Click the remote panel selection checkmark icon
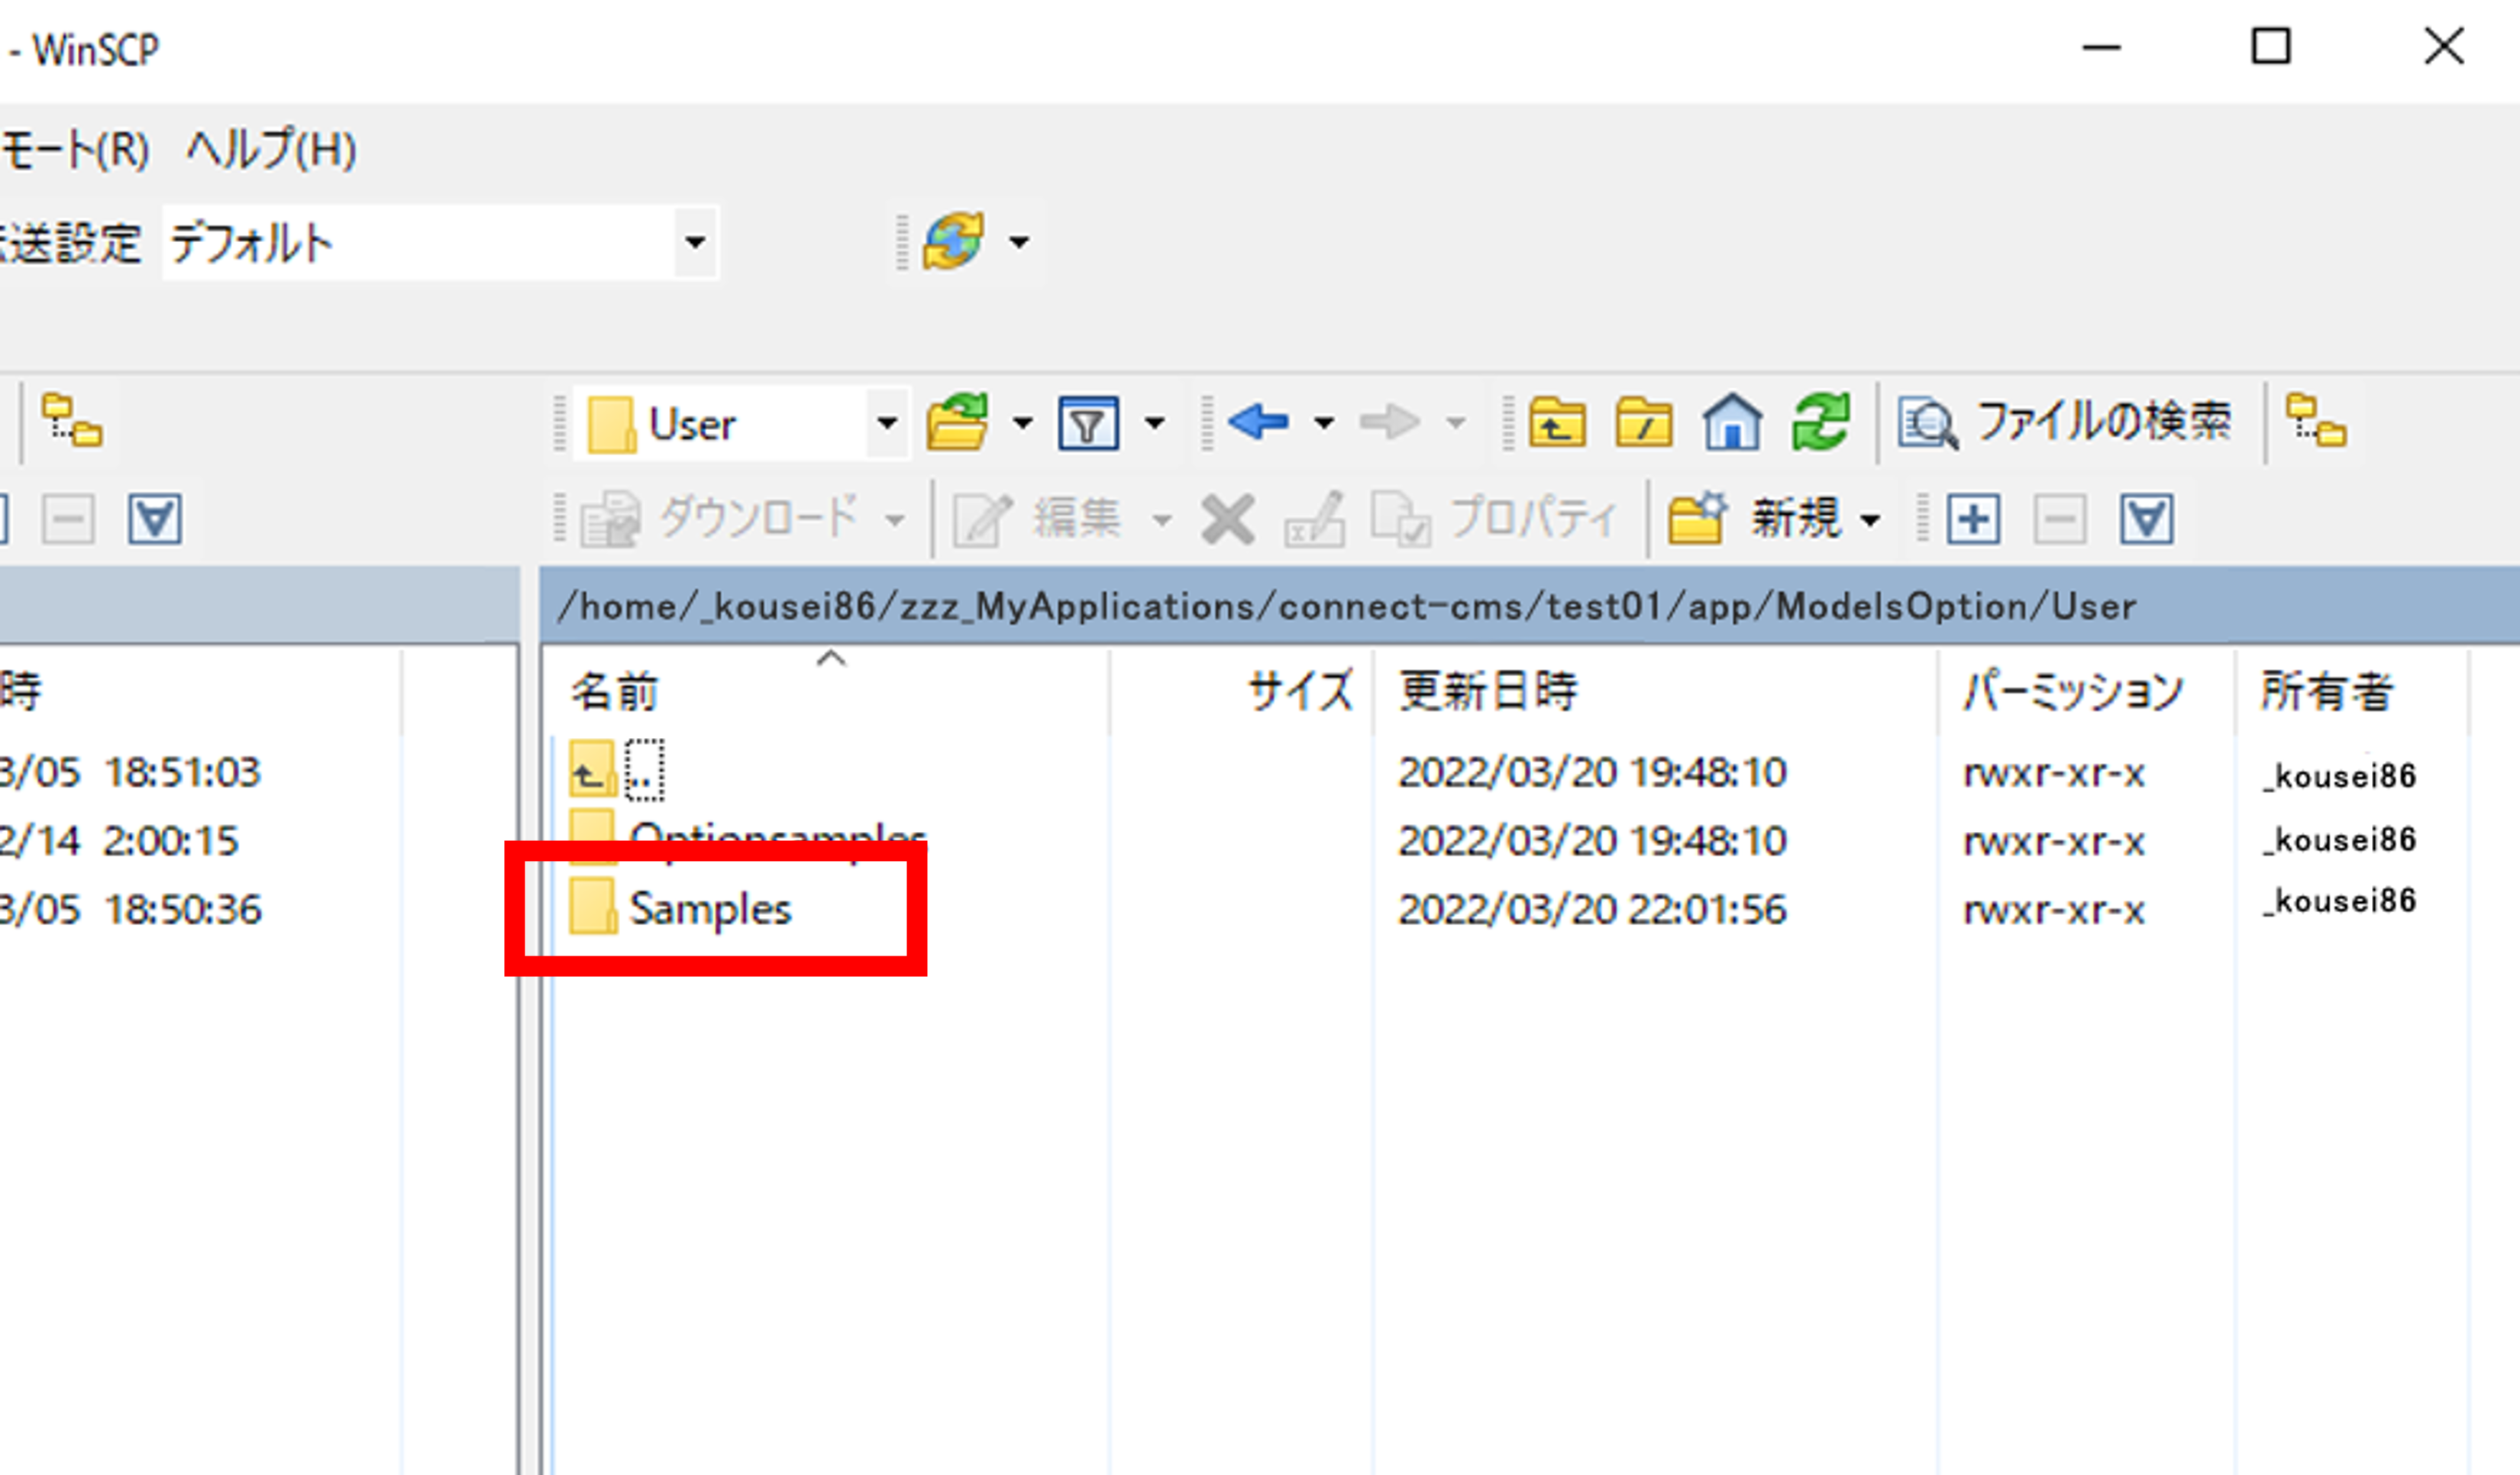2520x1475 pixels. tap(2146, 519)
